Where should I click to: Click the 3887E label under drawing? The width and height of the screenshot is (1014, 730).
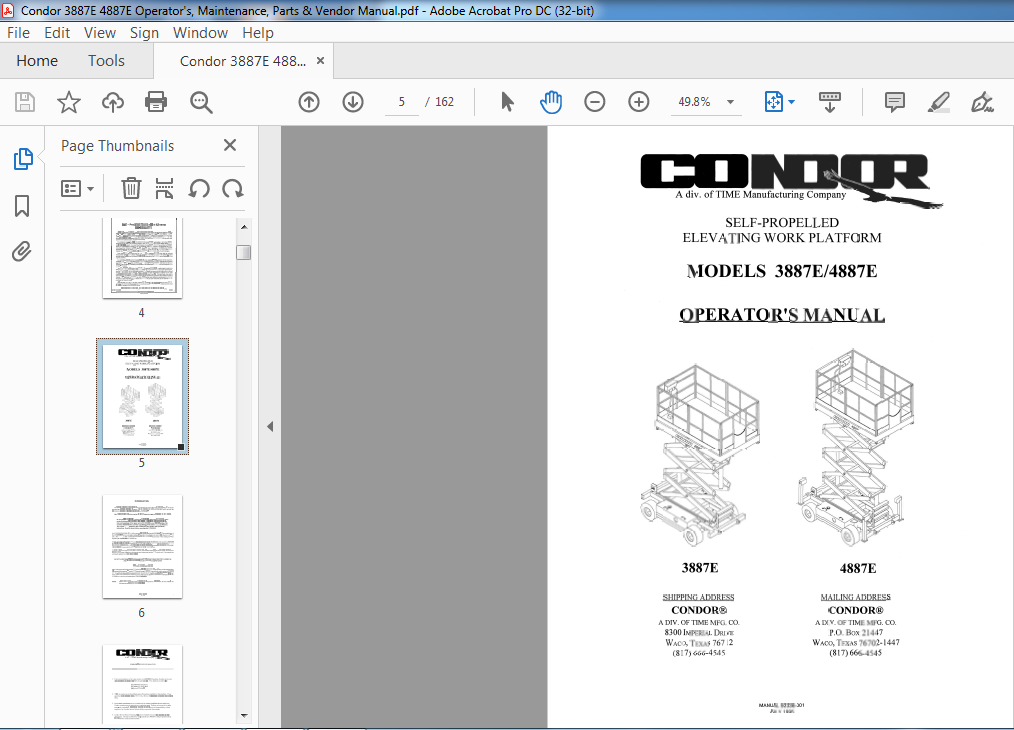[700, 568]
